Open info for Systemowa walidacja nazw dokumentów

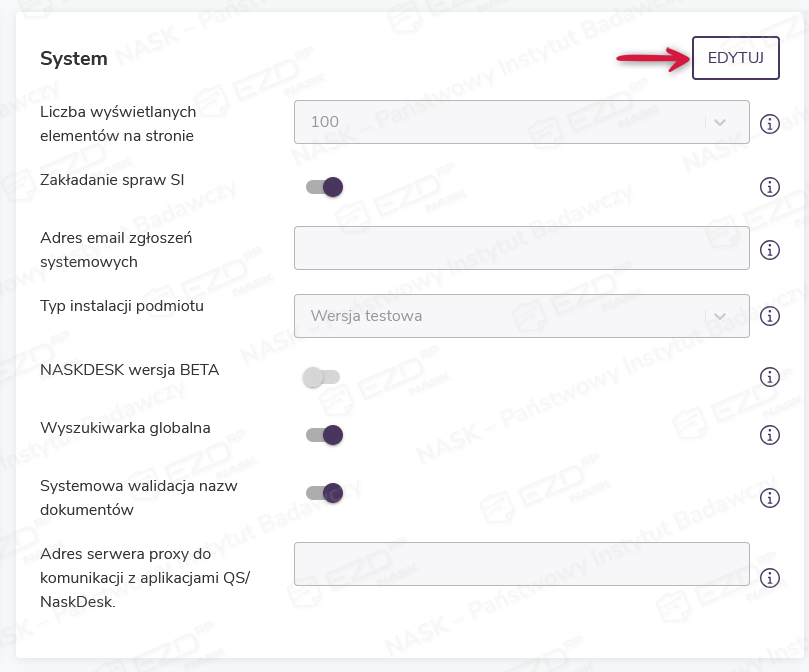[770, 497]
